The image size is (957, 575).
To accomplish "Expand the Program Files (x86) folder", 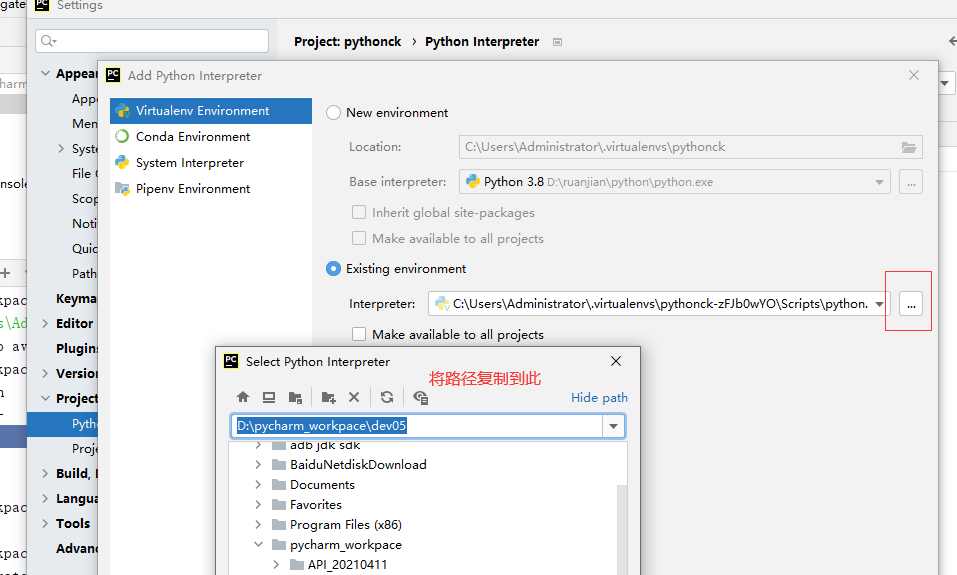I will point(258,524).
